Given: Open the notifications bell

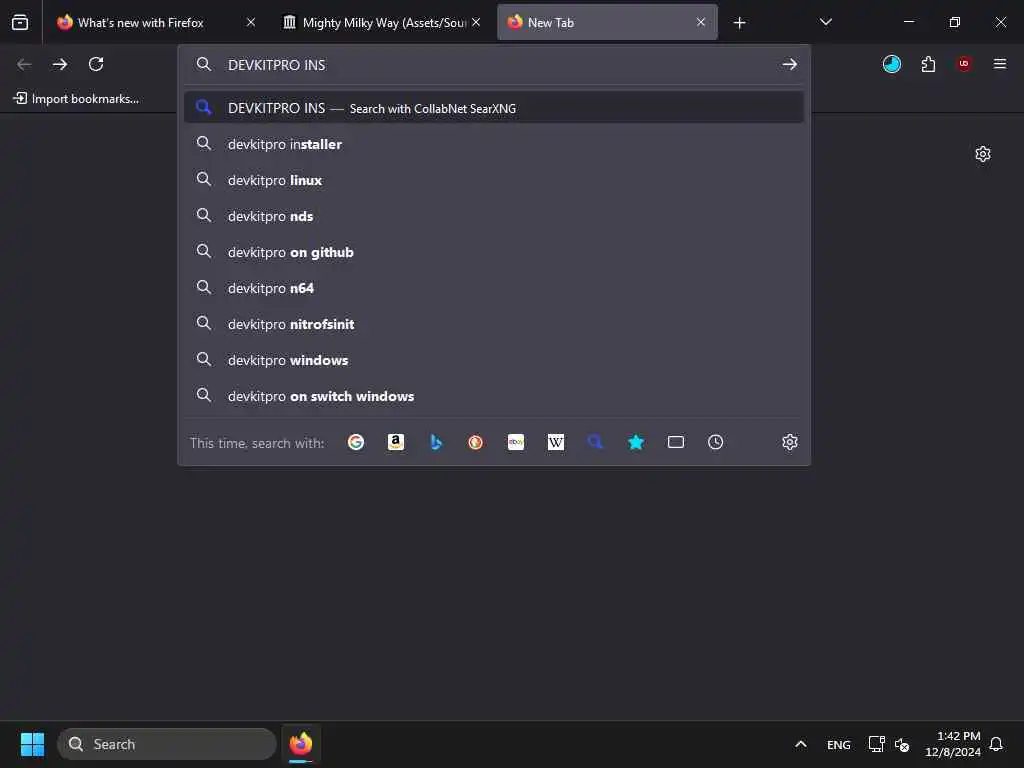Looking at the screenshot, I should click(x=996, y=744).
